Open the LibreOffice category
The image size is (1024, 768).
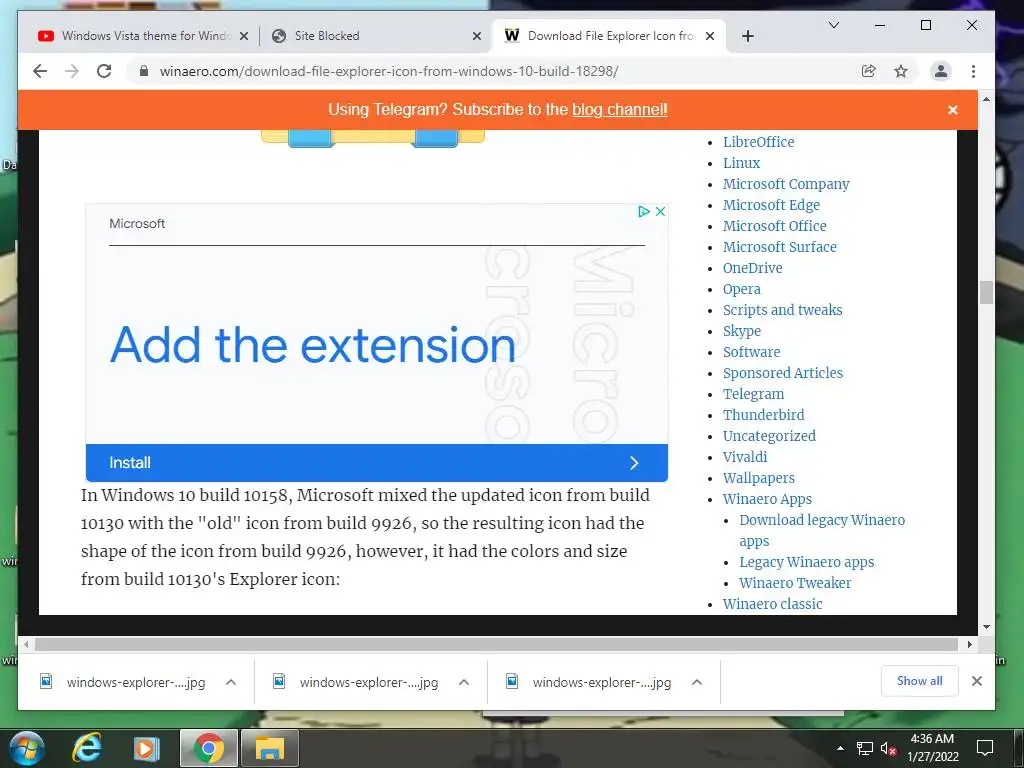coord(758,142)
